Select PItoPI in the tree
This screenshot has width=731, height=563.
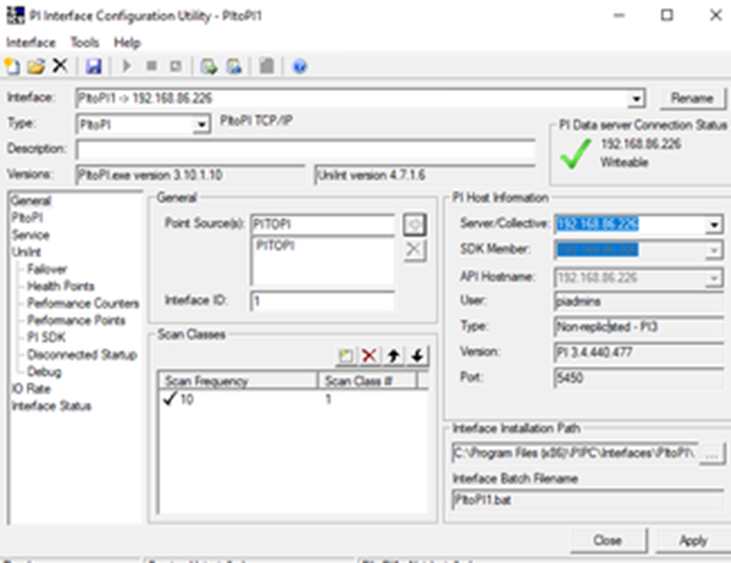click(x=27, y=218)
